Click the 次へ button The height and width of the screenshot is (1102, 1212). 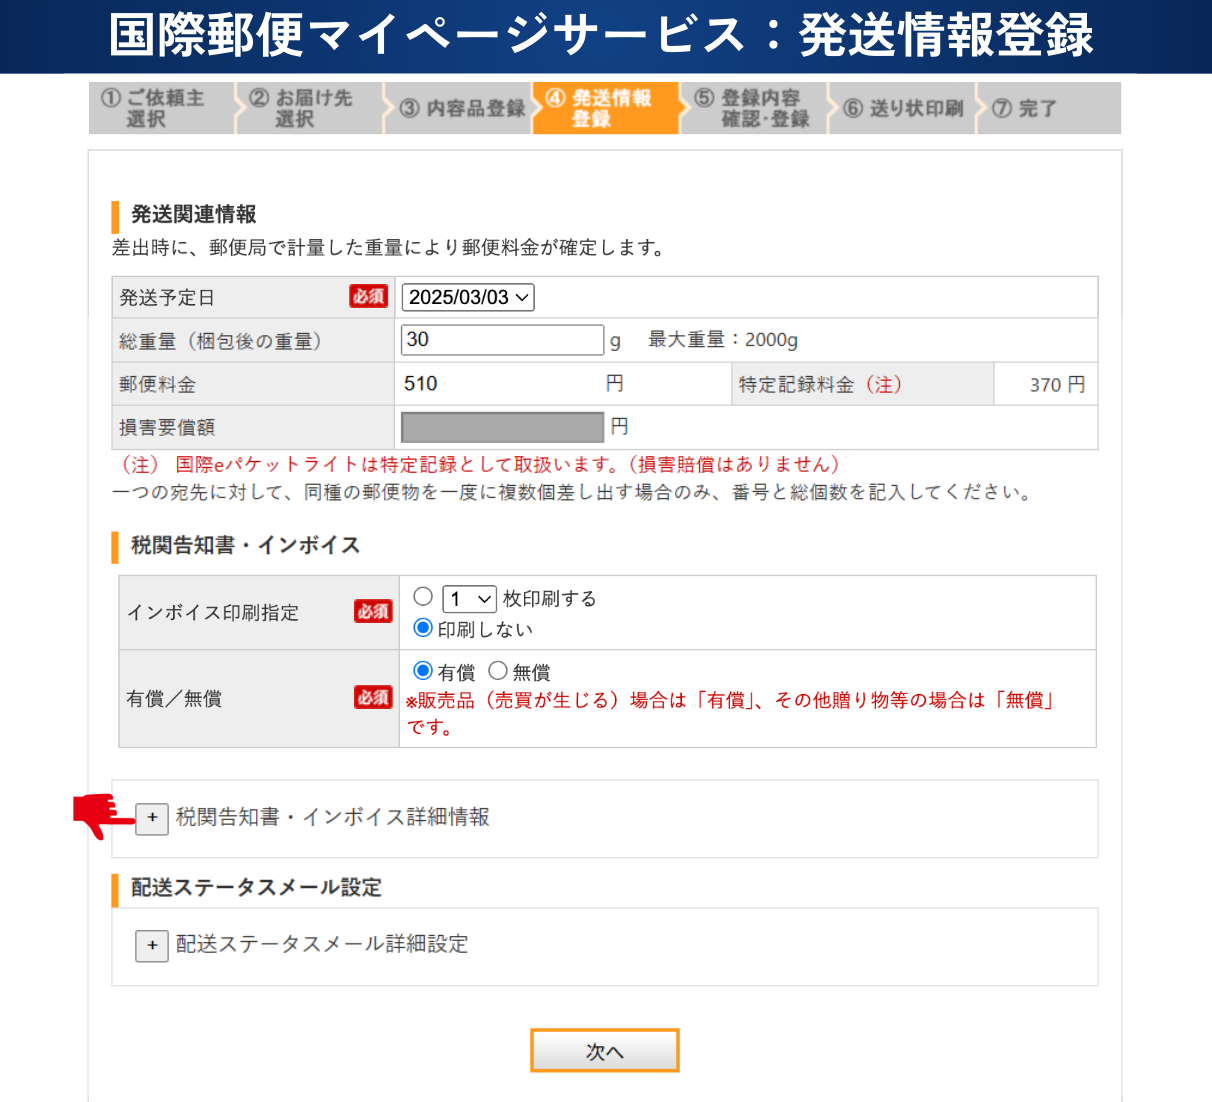click(604, 1051)
